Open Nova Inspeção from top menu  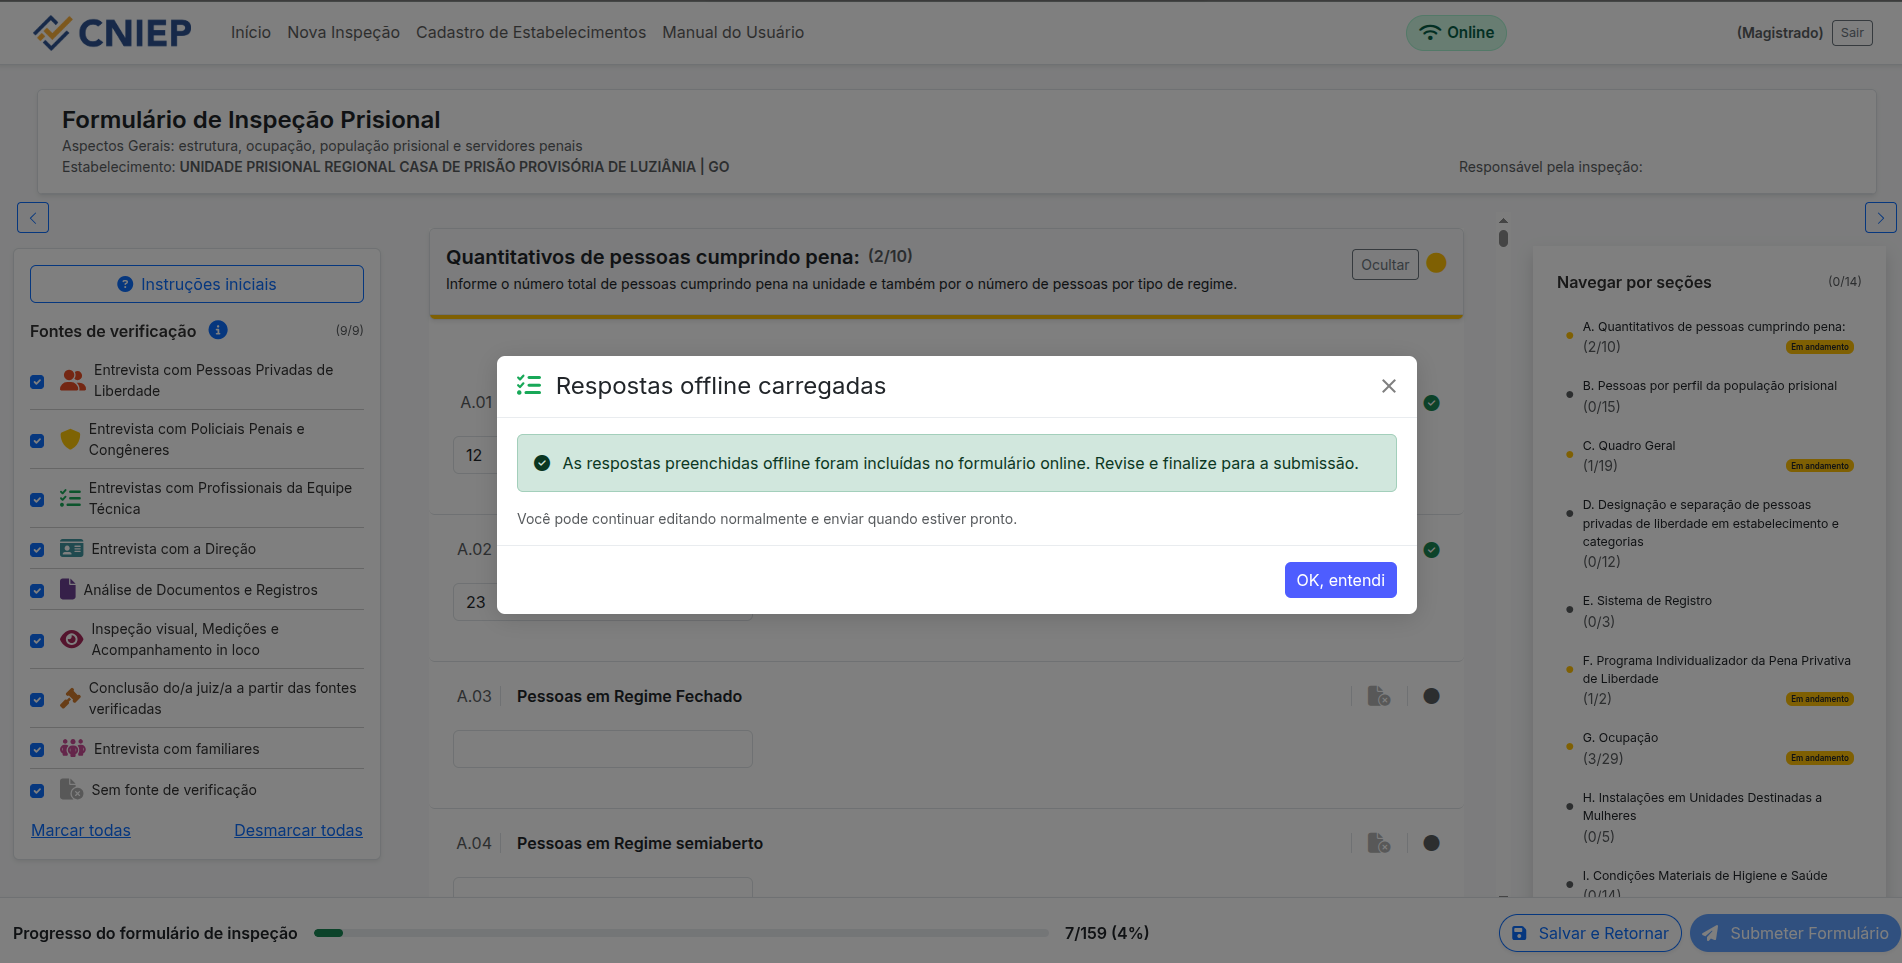coord(343,33)
